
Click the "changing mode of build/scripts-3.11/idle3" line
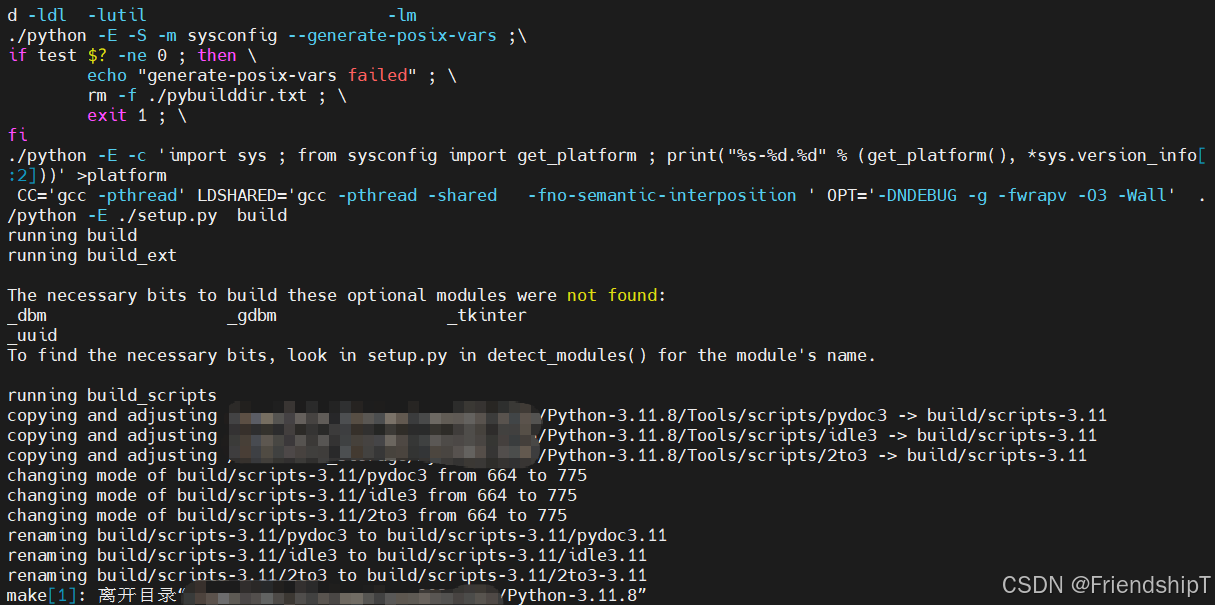(292, 495)
